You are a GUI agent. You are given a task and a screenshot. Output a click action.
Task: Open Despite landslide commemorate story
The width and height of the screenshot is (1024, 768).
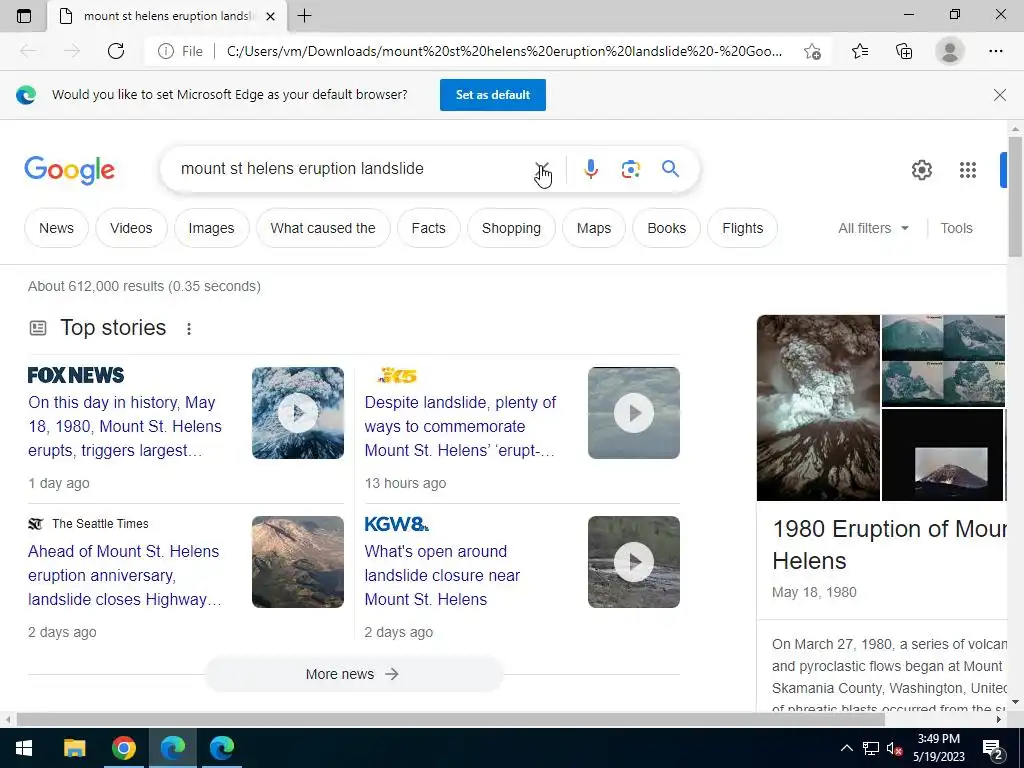(460, 426)
